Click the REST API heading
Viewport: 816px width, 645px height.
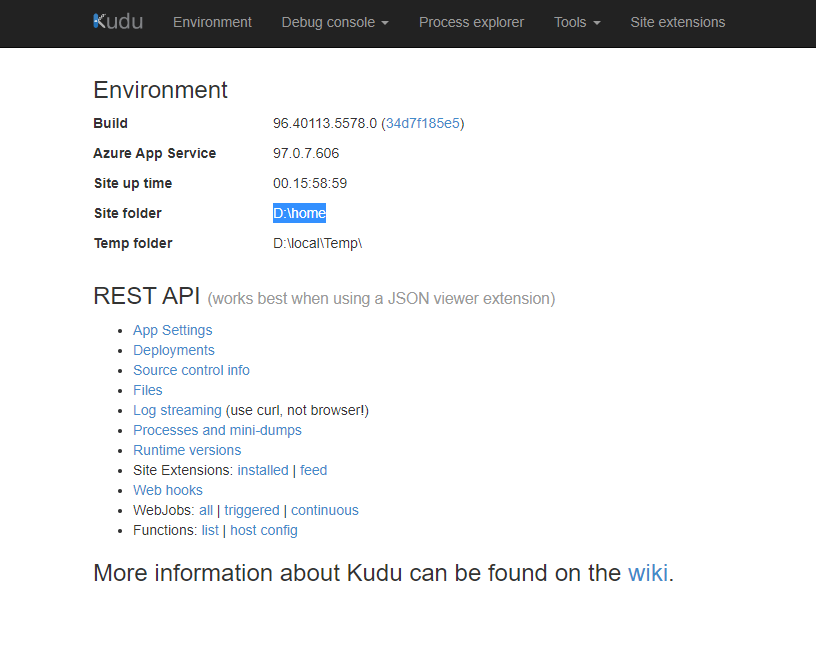(147, 296)
